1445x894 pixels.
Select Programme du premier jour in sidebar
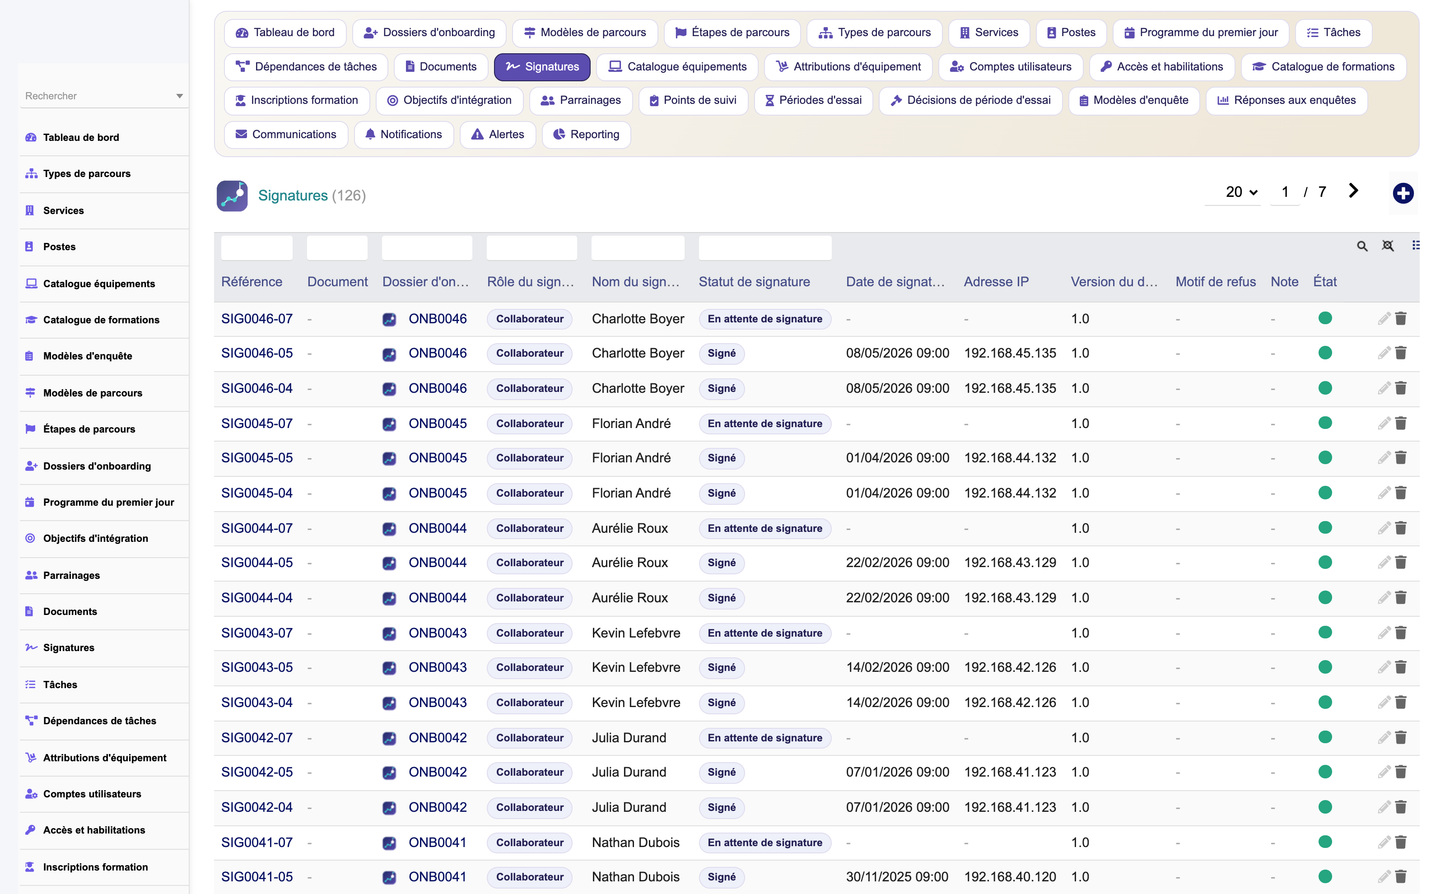tap(104, 502)
